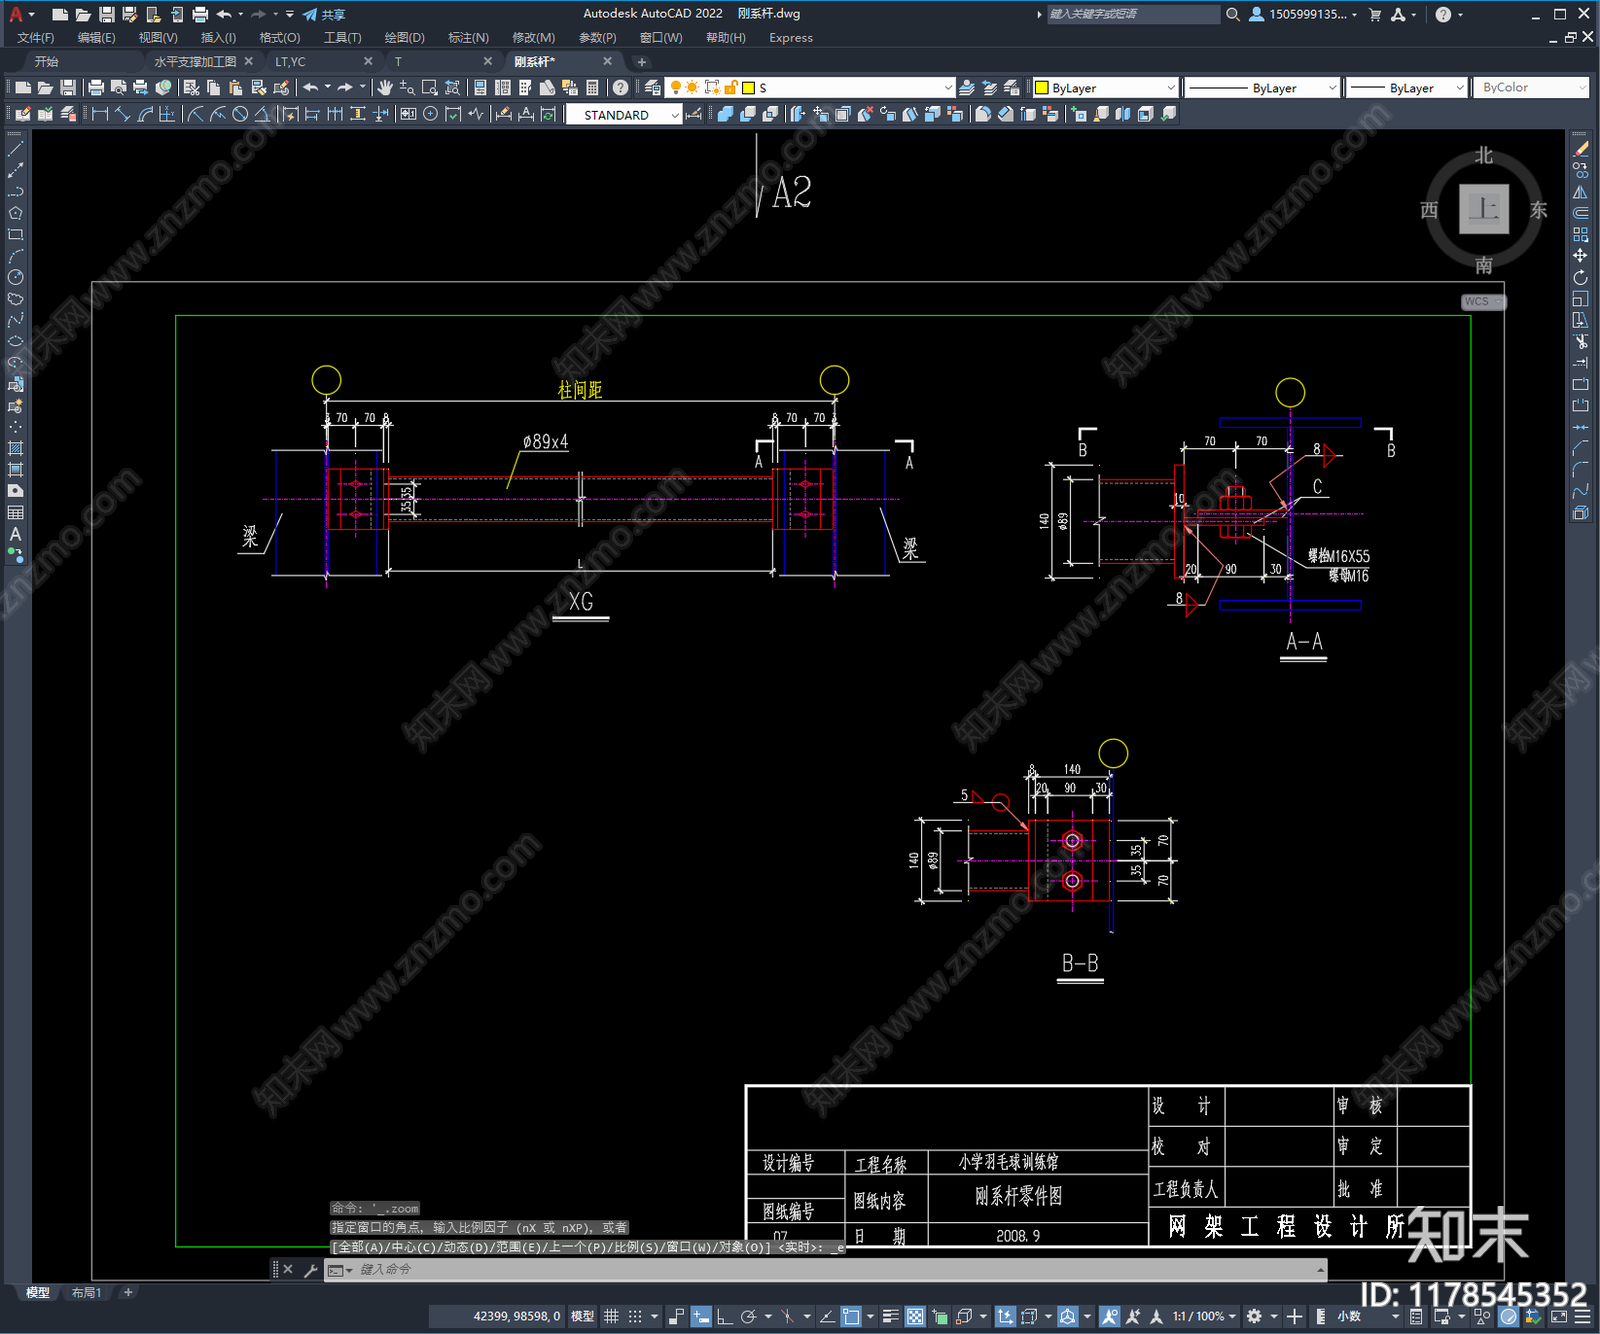Click the Pan hand tool icon
The width and height of the screenshot is (1600, 1334).
coord(385,88)
